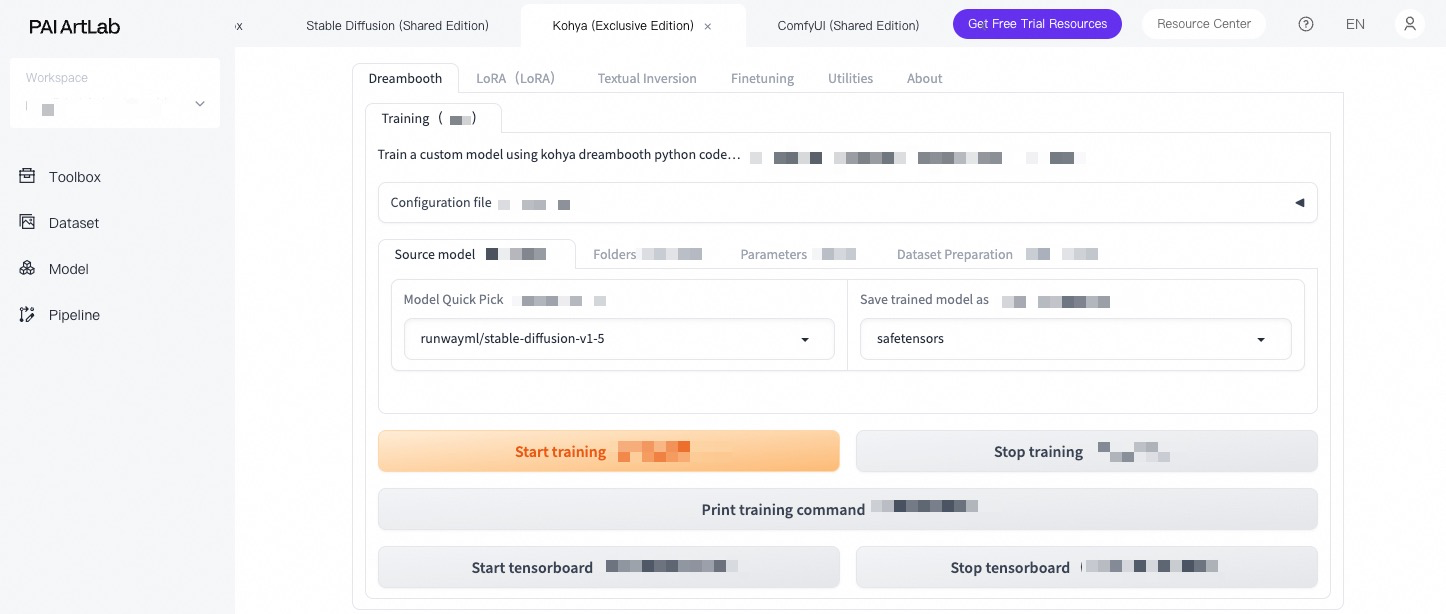Click the Stop training button
This screenshot has height=614, width=1446.
[1086, 451]
